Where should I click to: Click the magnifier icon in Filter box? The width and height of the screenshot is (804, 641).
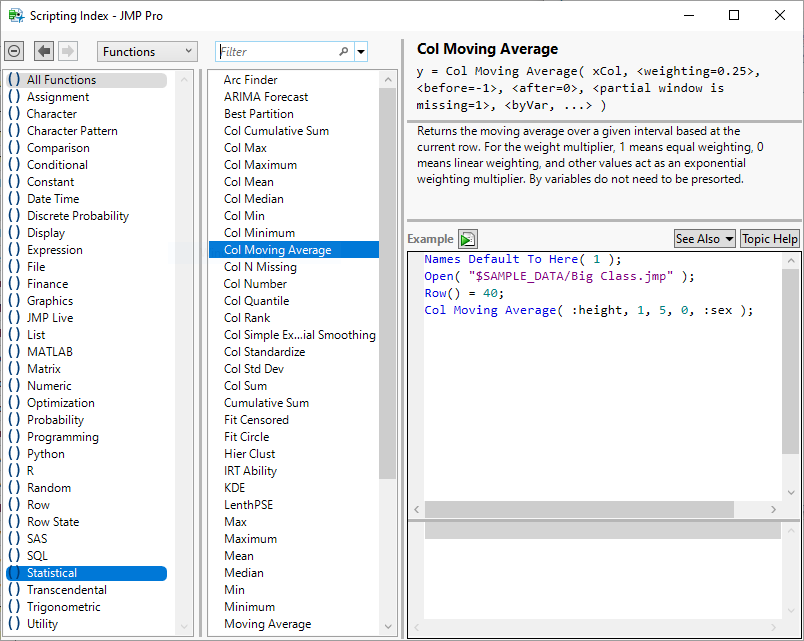tap(344, 52)
